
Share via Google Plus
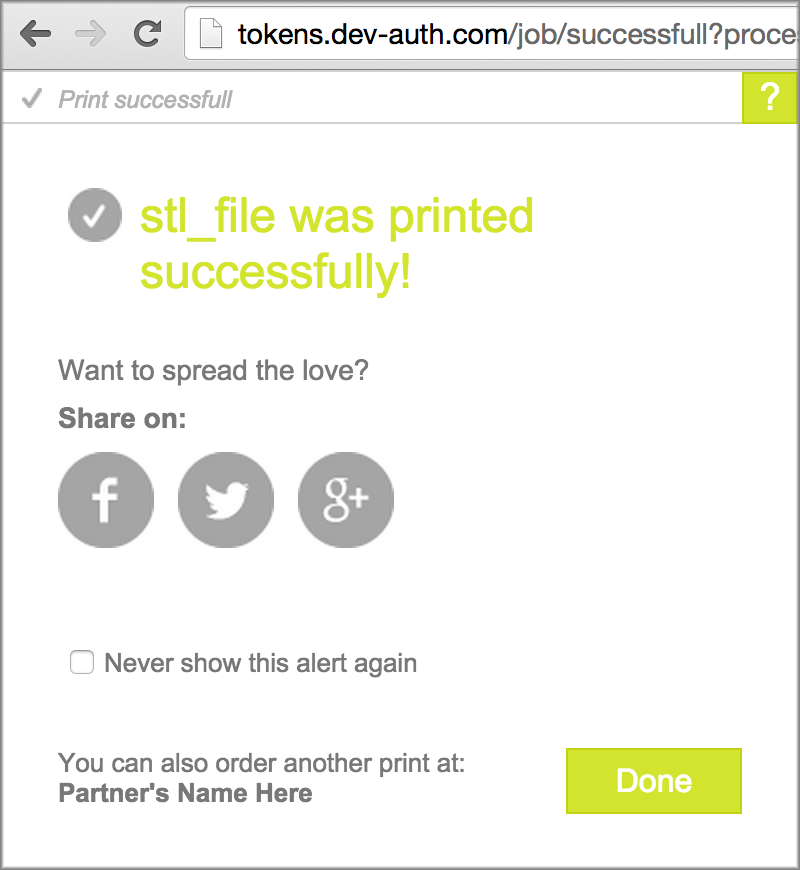(x=346, y=500)
